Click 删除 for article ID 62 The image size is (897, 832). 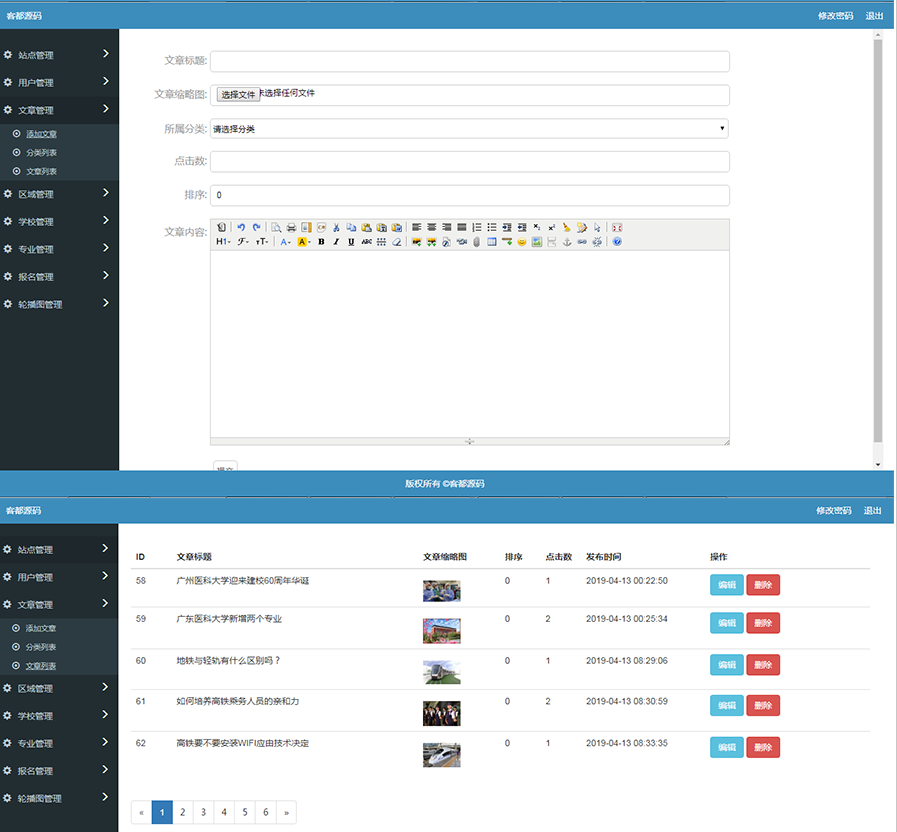tap(762, 747)
